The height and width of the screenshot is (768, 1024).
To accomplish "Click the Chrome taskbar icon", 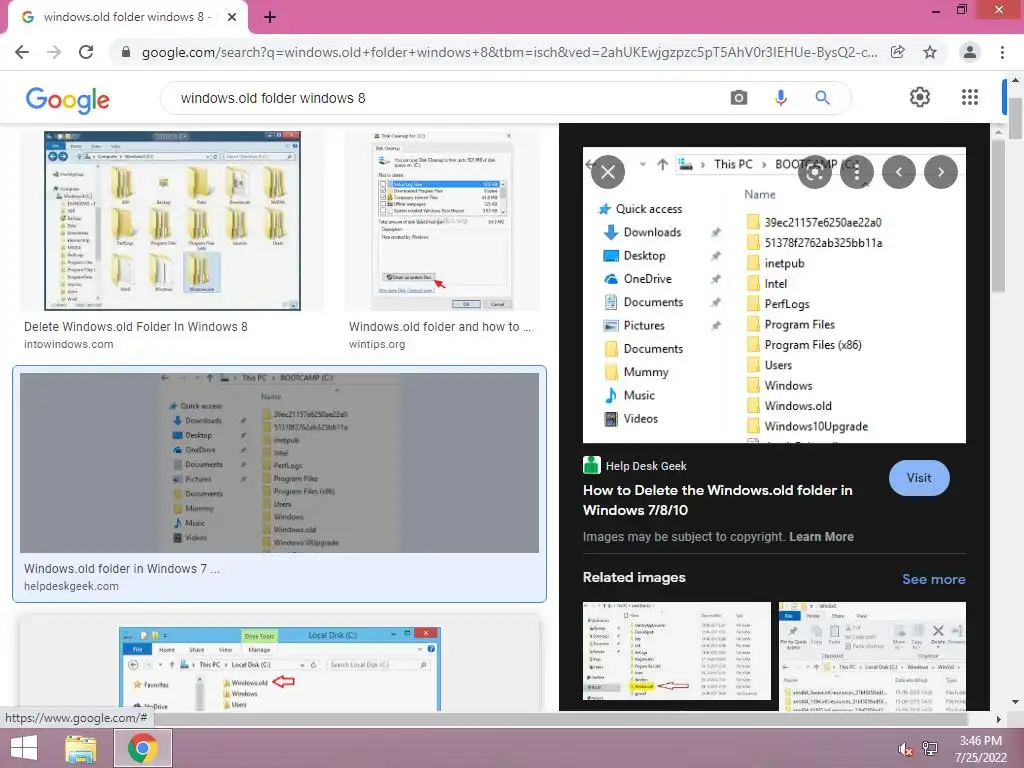I will pyautogui.click(x=143, y=748).
